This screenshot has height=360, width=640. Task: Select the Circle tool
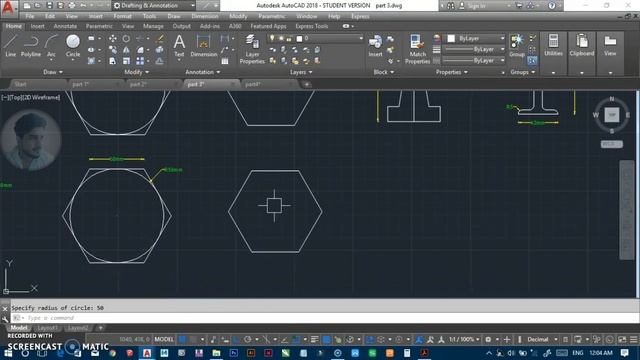point(73,45)
